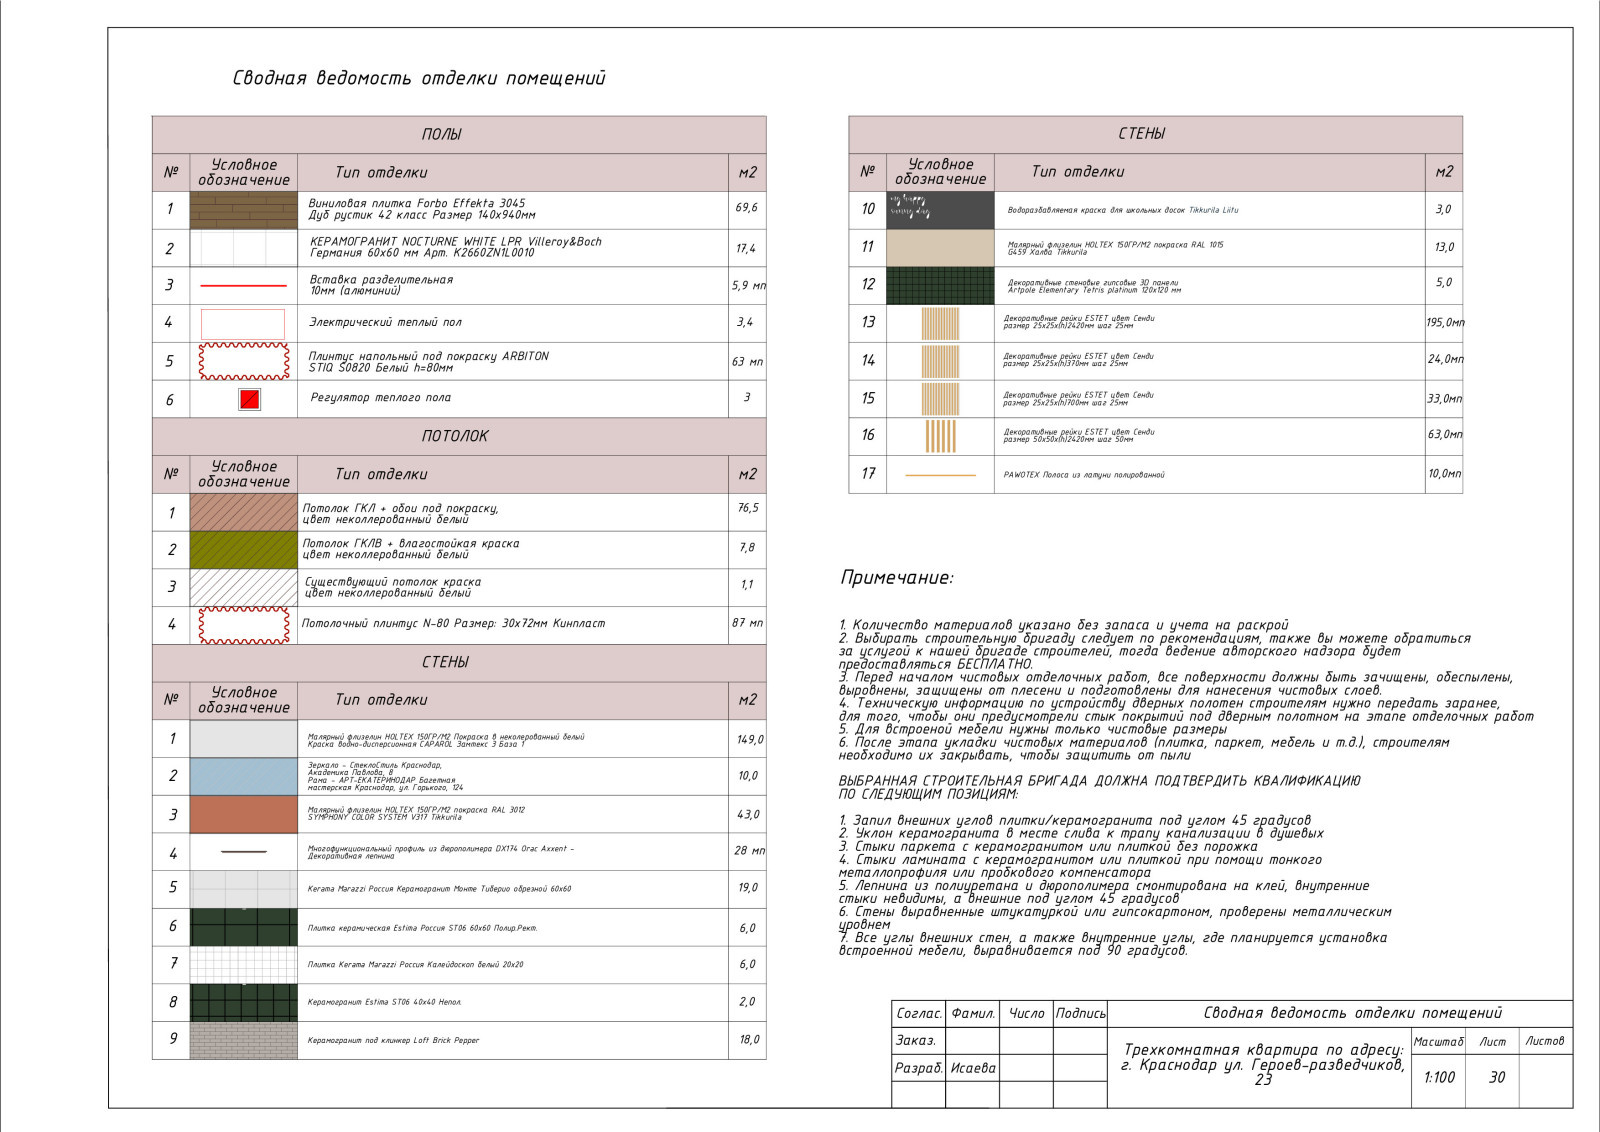Select the '28 мп' profile length value
Viewport: 1600px width, 1132px height.
point(749,851)
